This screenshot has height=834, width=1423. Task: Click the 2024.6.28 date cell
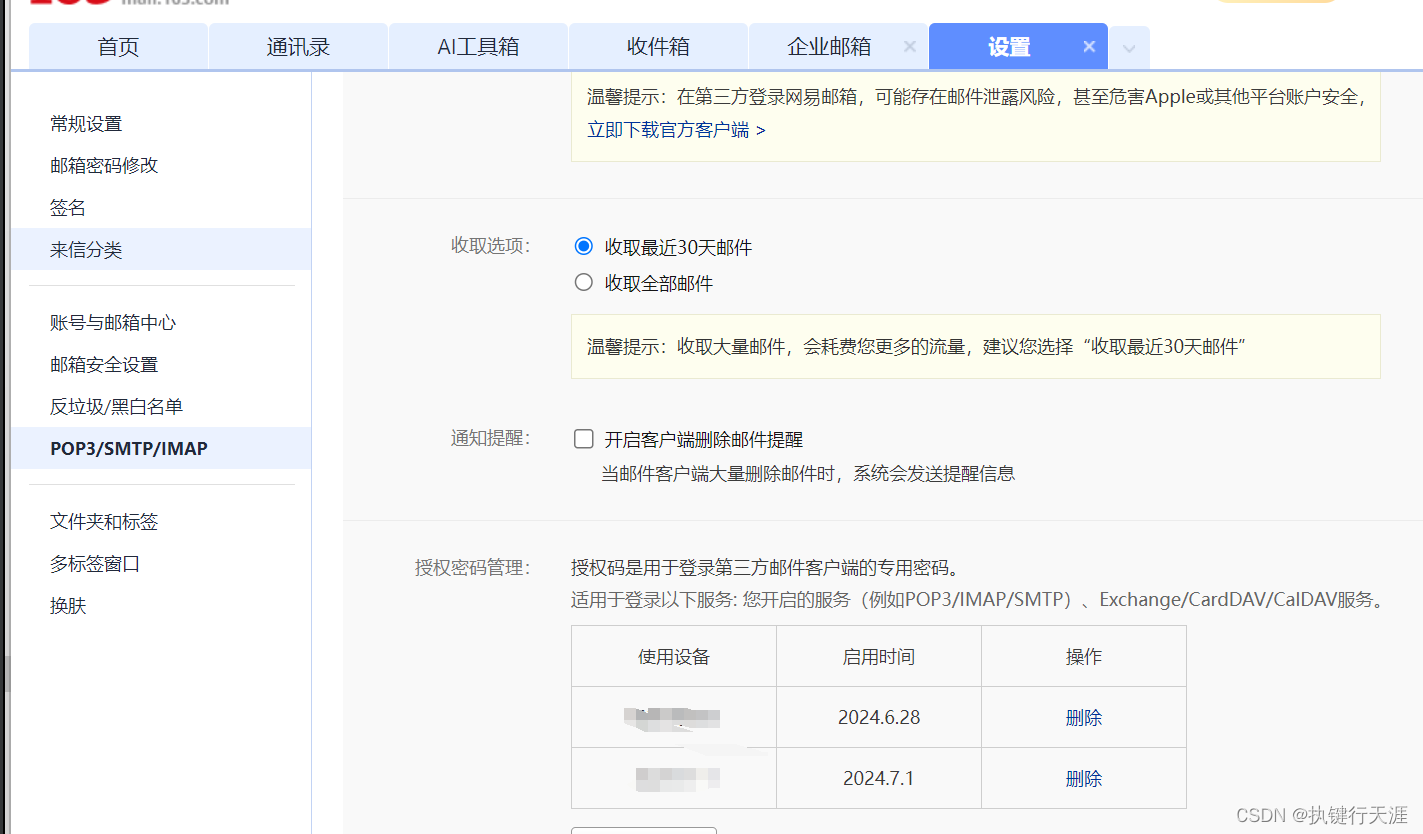coord(879,717)
